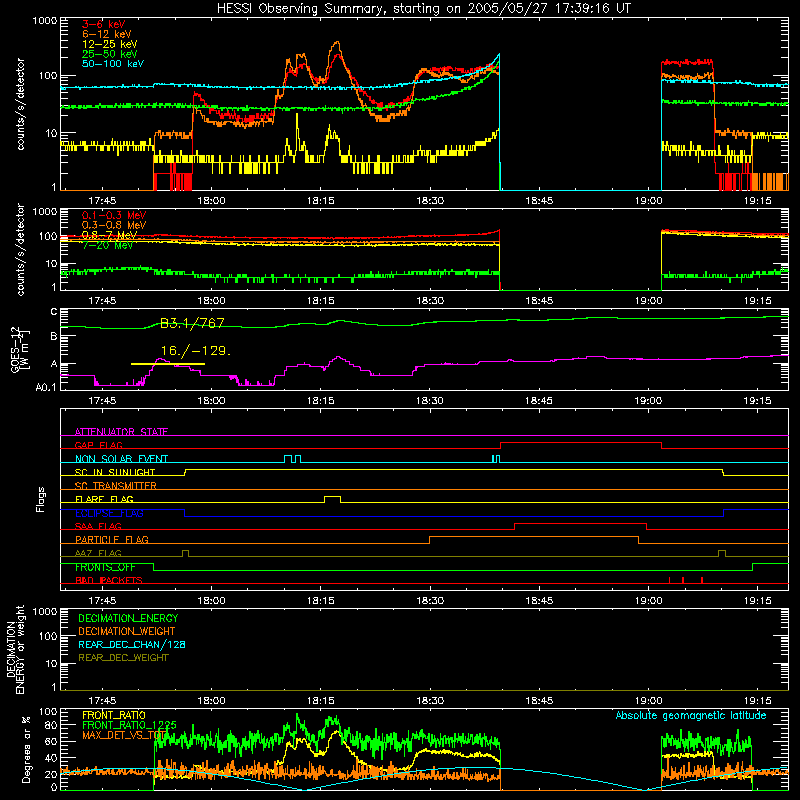Click the FRONT_RATIO legend label

click(x=114, y=715)
